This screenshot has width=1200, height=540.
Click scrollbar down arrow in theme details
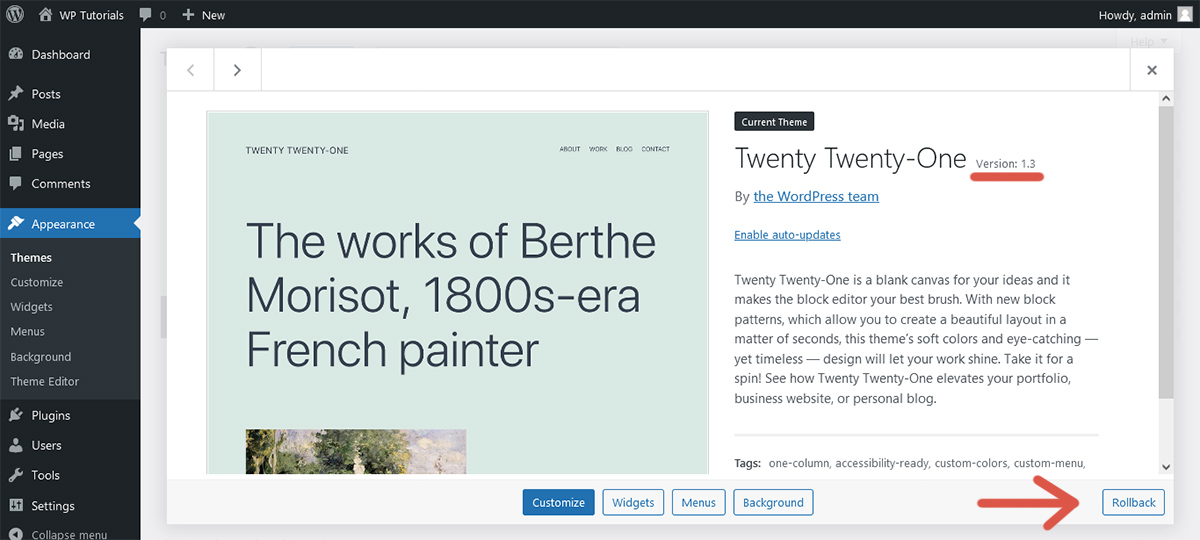tap(1166, 467)
